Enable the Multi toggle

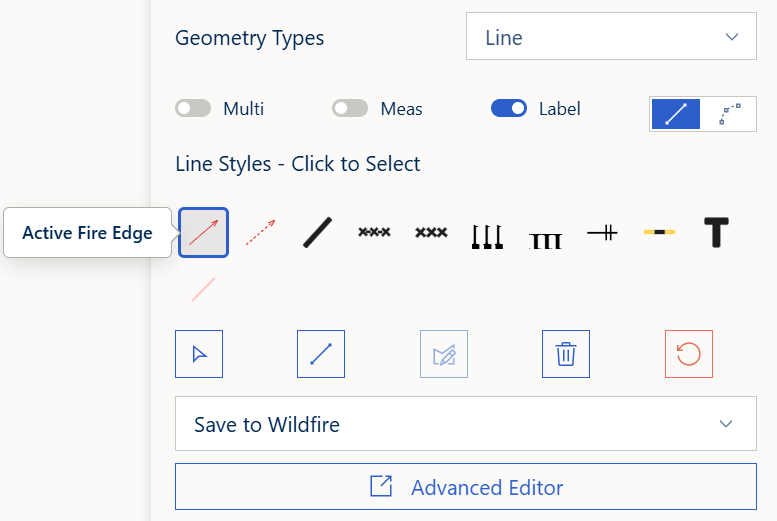[x=193, y=108]
